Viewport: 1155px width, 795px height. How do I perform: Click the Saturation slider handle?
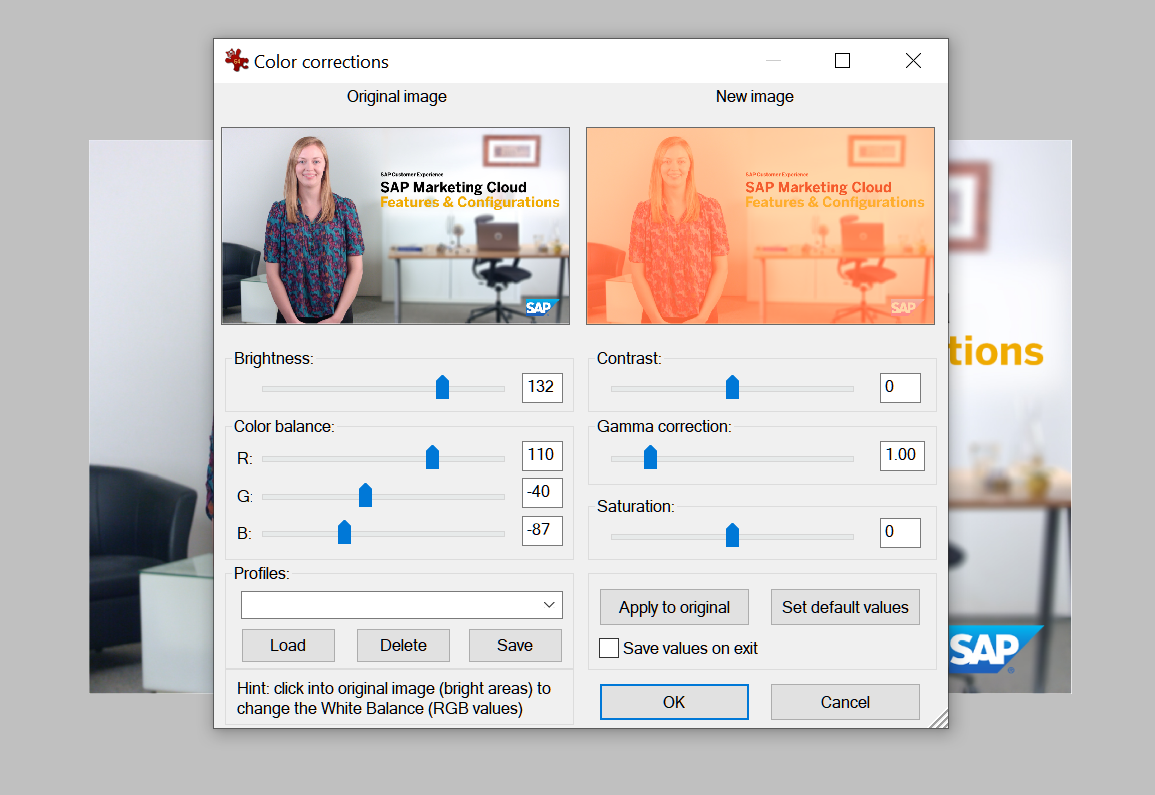coord(732,535)
